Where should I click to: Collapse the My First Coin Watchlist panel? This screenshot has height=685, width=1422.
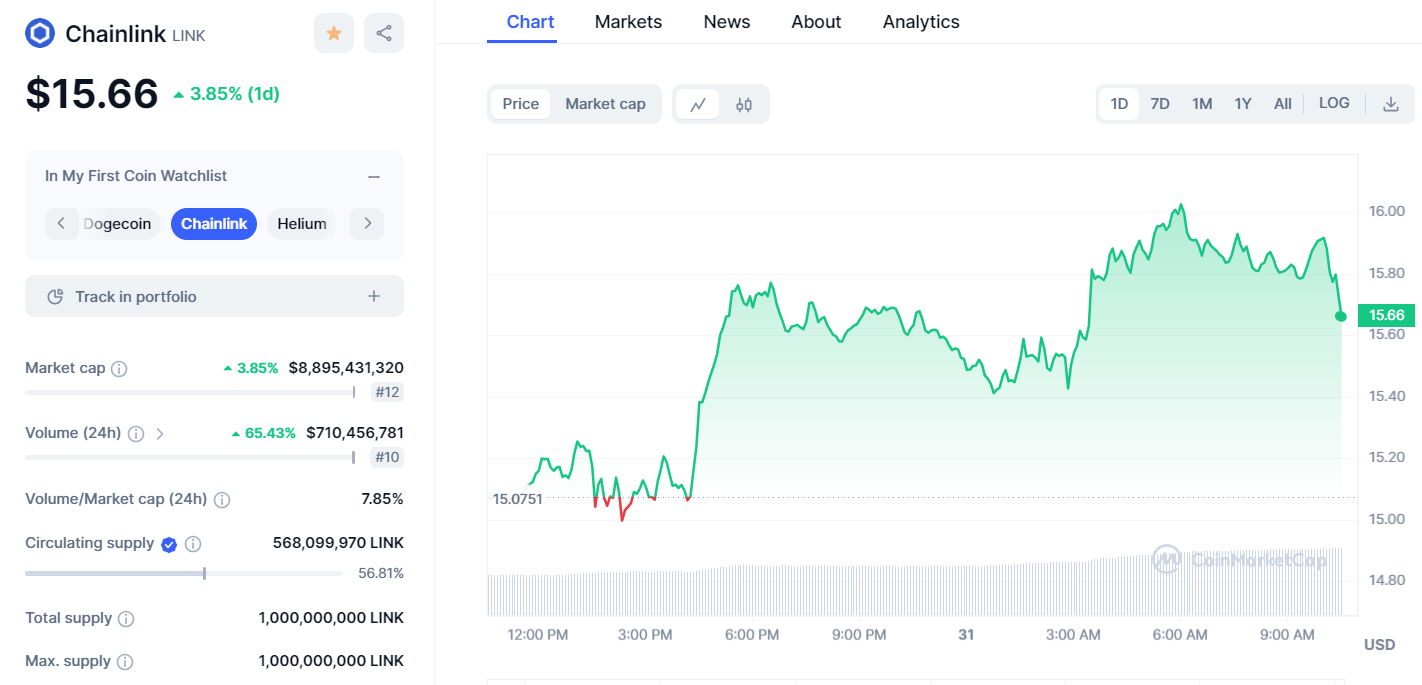pyautogui.click(x=374, y=176)
